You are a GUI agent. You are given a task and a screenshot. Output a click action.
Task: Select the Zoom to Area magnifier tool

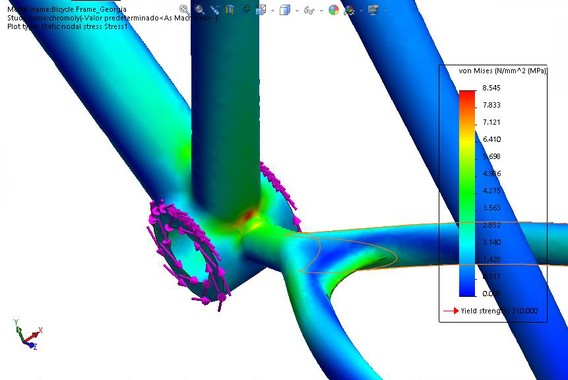pyautogui.click(x=200, y=10)
